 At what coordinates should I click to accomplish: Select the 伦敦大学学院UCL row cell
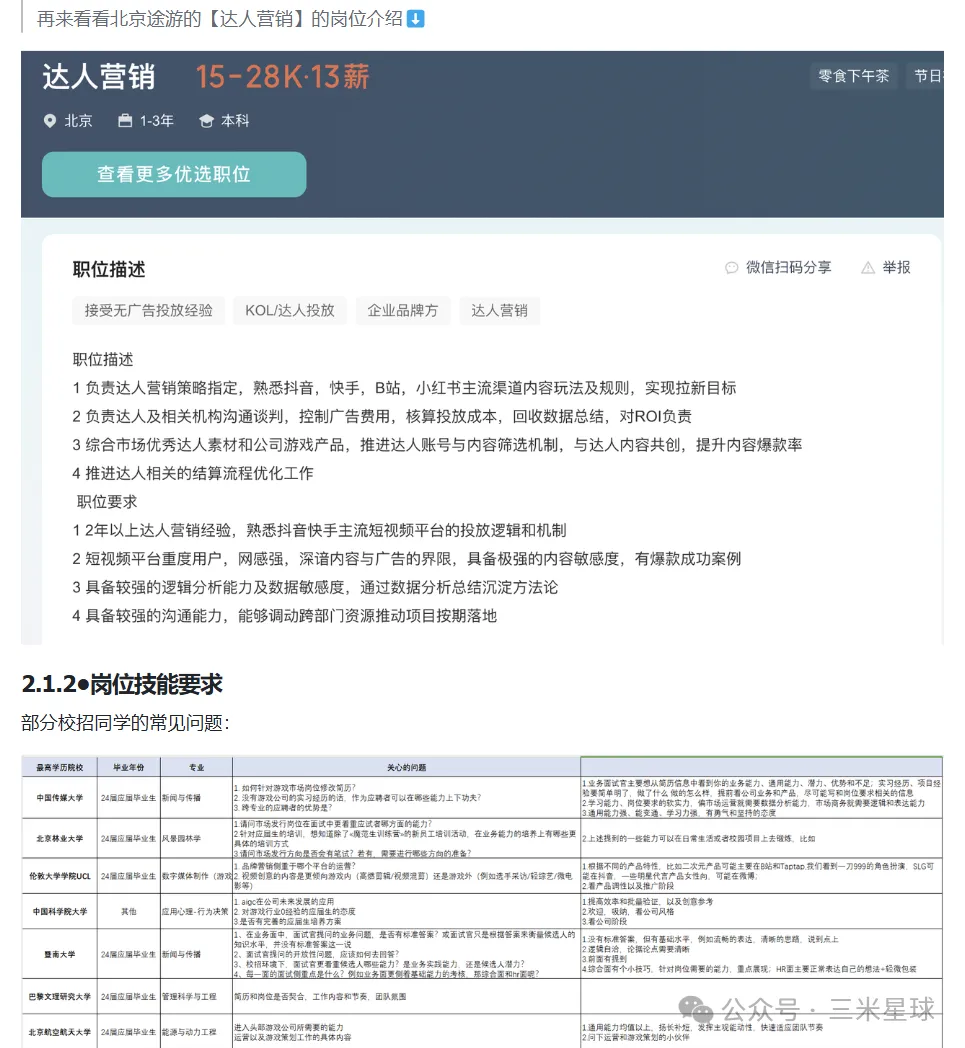[60, 873]
